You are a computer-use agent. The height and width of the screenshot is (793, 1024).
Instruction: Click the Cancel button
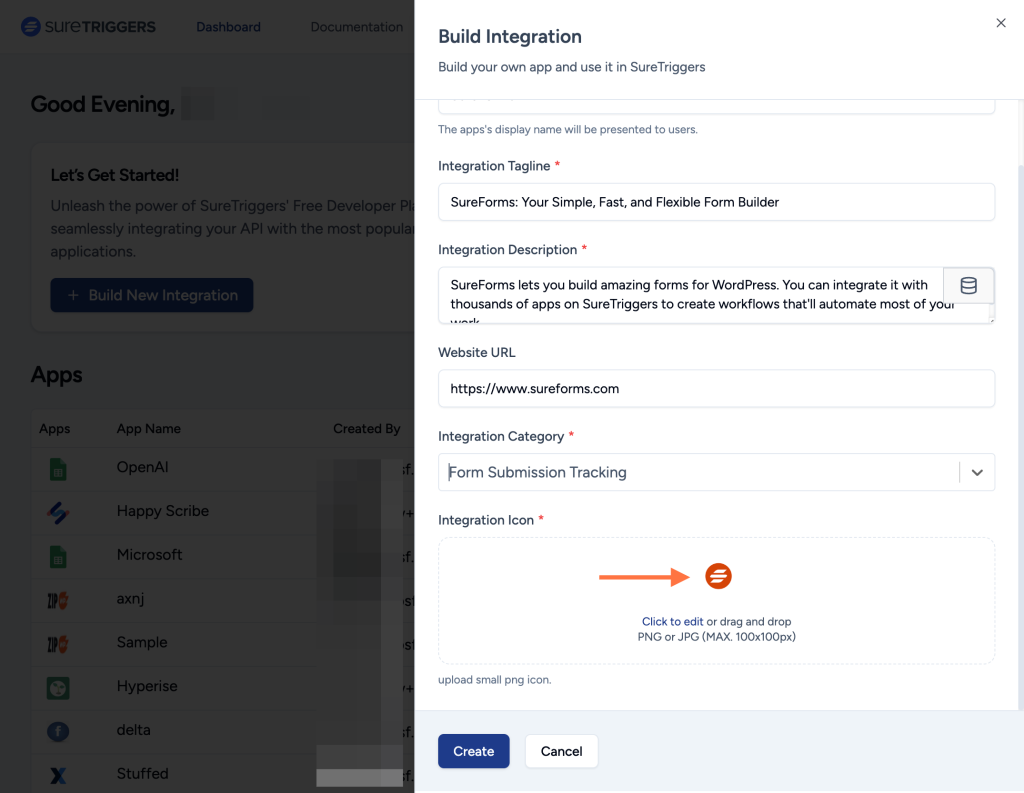[561, 751]
